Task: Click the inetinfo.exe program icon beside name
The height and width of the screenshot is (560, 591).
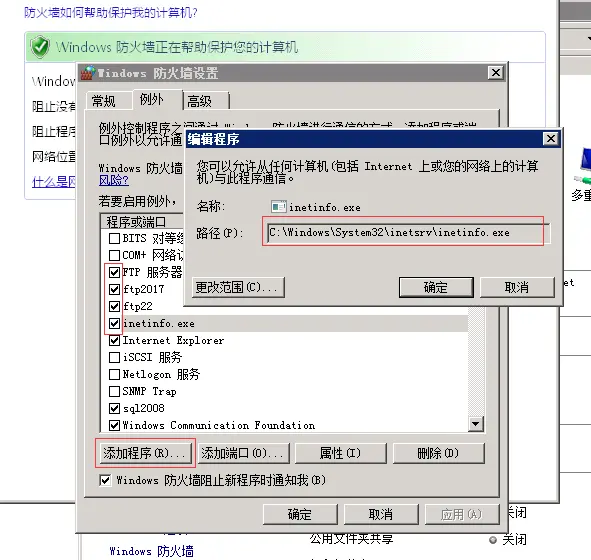Action: click(279, 207)
